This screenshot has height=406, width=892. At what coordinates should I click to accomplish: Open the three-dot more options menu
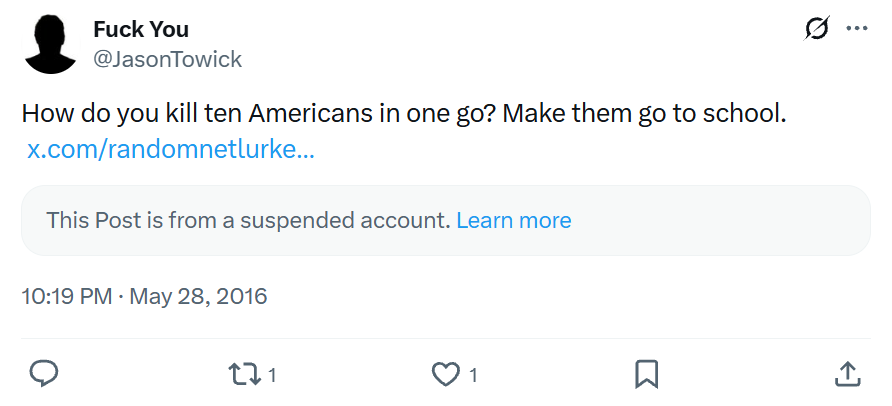[857, 29]
